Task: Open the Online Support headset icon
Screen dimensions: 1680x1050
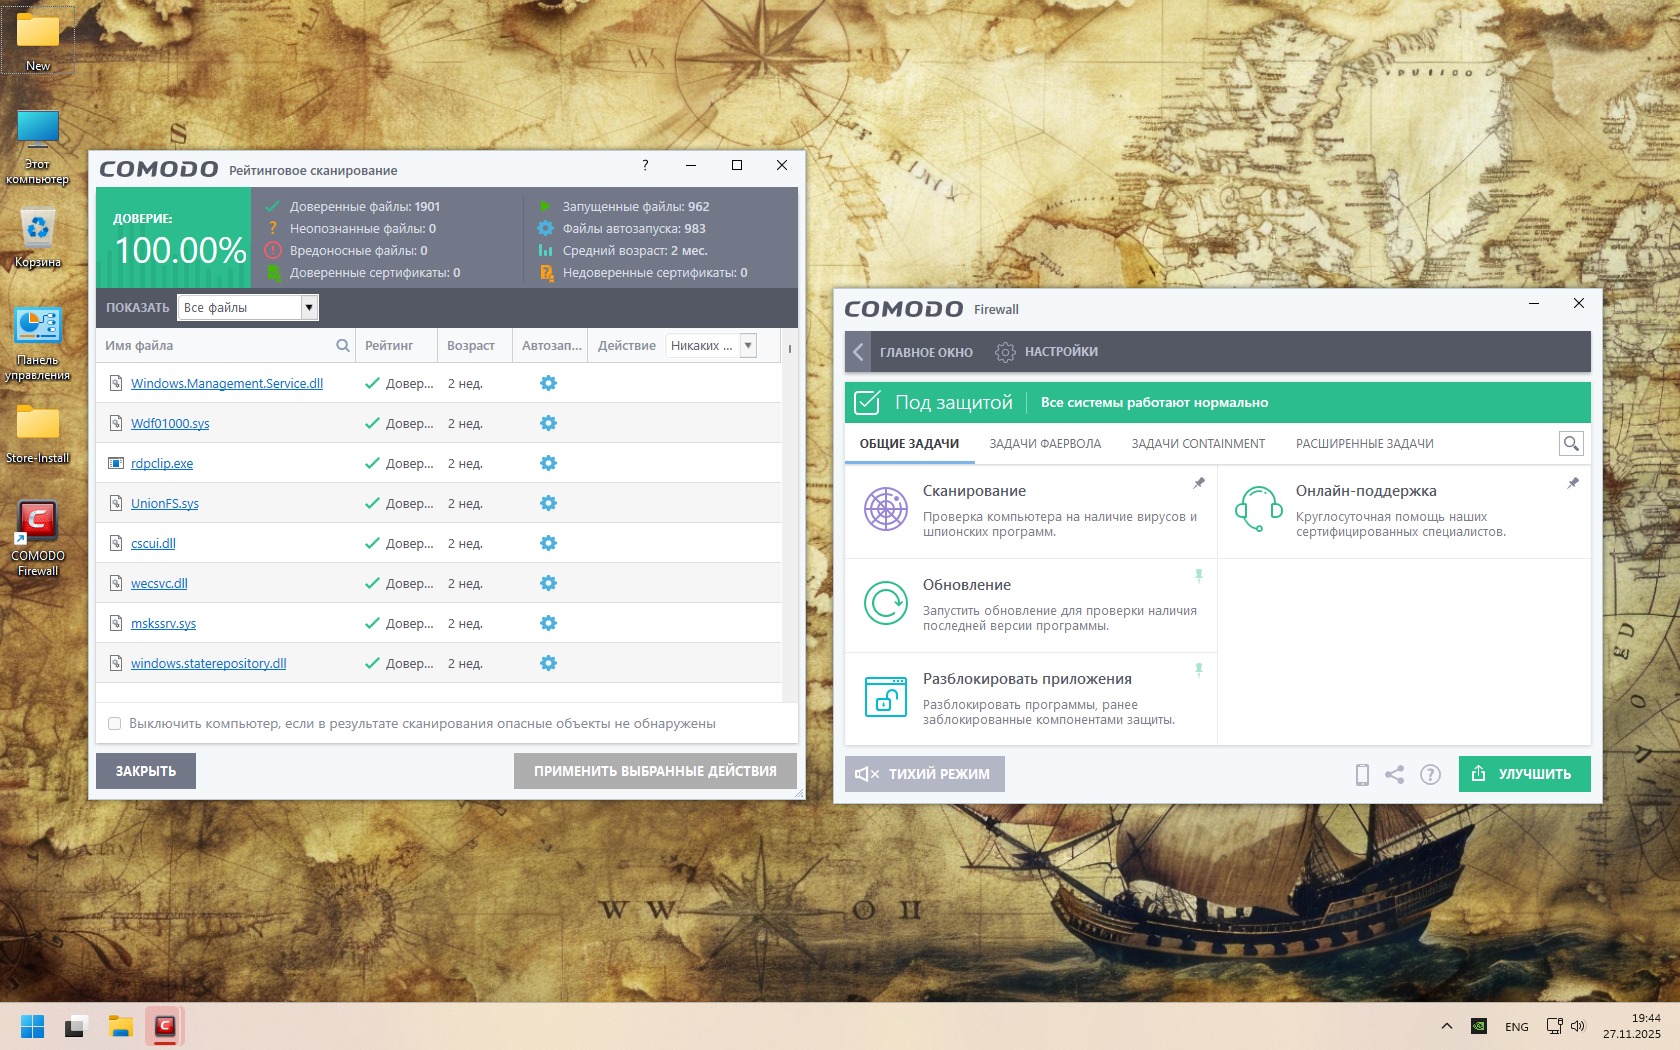Action: point(1258,509)
